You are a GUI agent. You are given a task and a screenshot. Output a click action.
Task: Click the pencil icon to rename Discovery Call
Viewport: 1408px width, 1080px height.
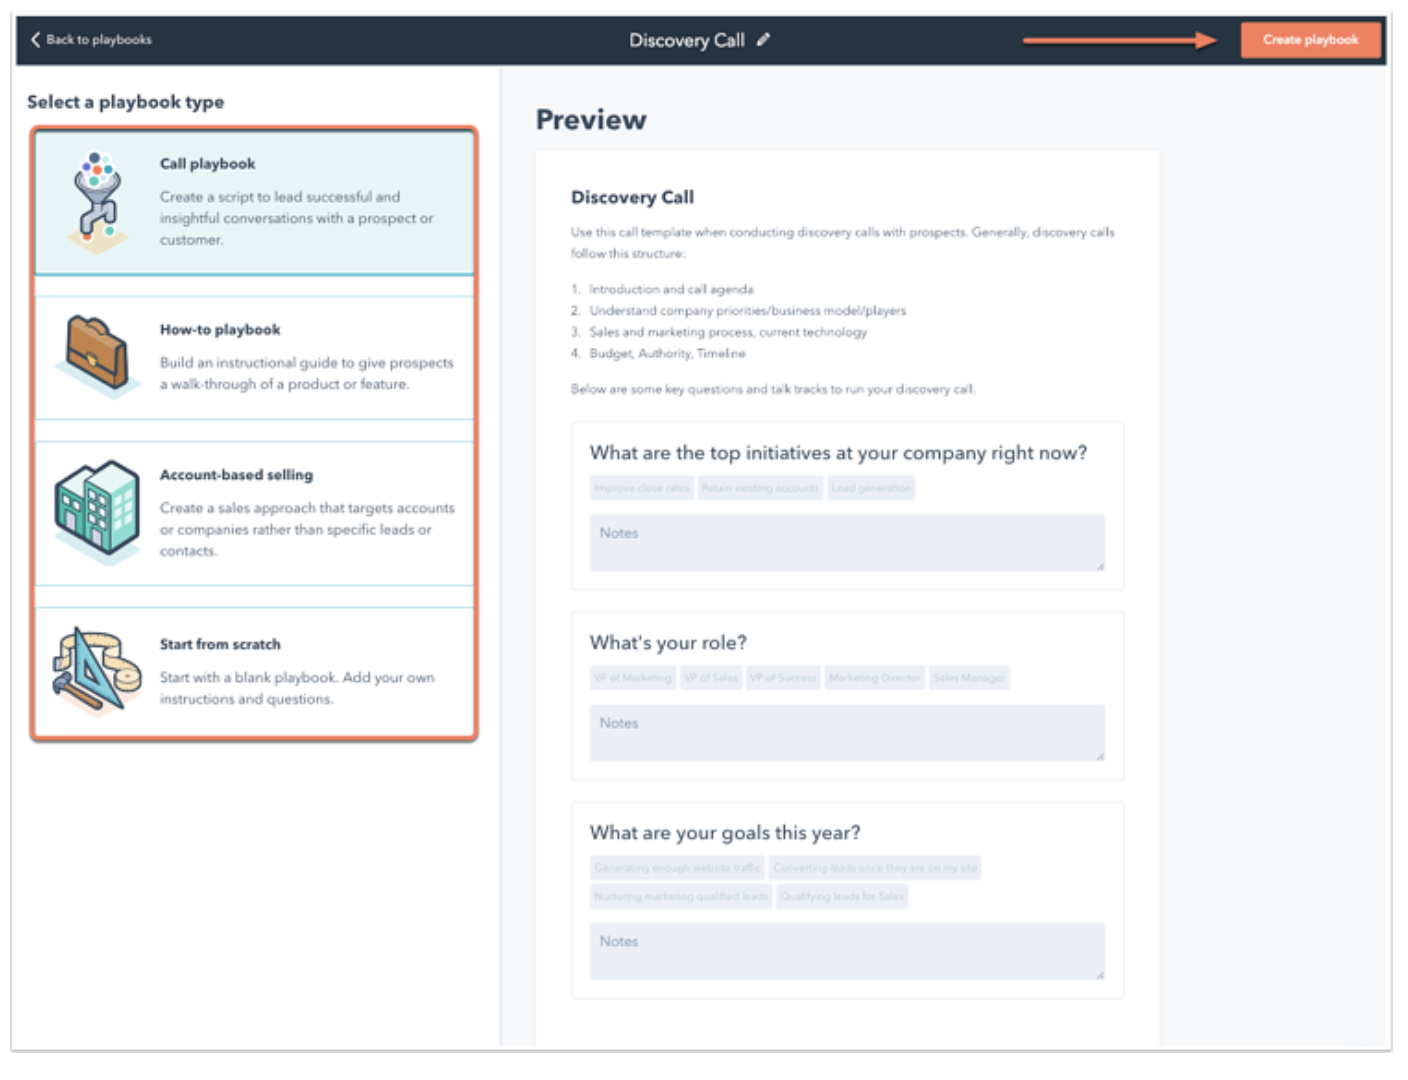click(x=764, y=40)
